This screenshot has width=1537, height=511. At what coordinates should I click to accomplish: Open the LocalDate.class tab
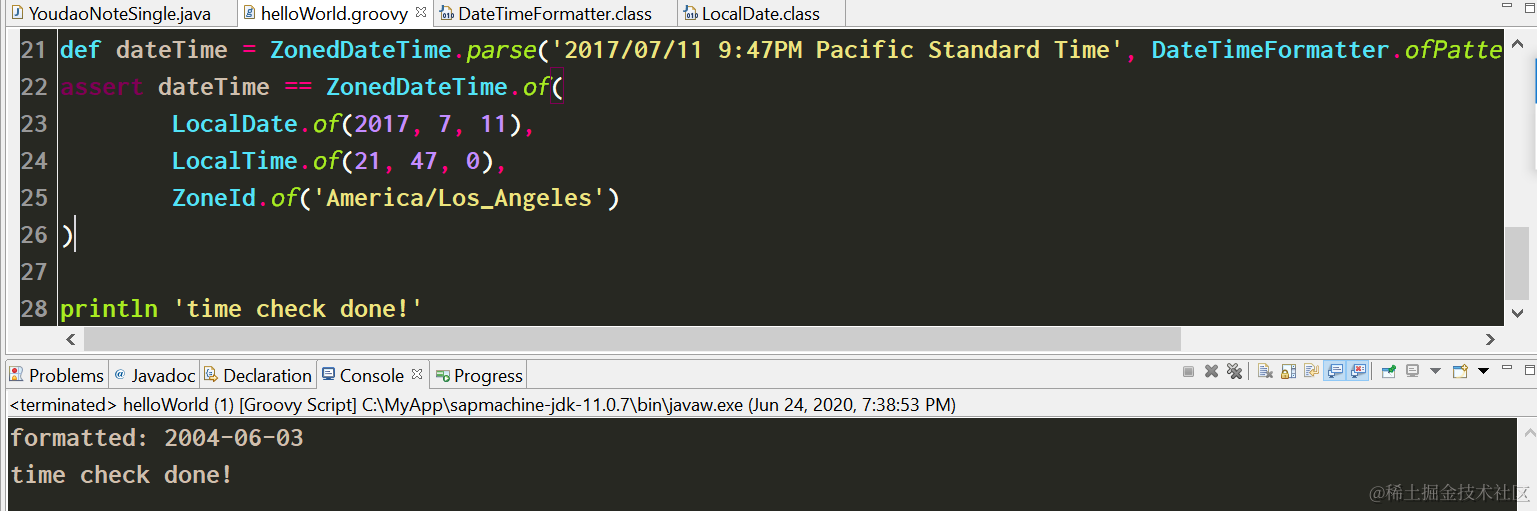[x=761, y=14]
